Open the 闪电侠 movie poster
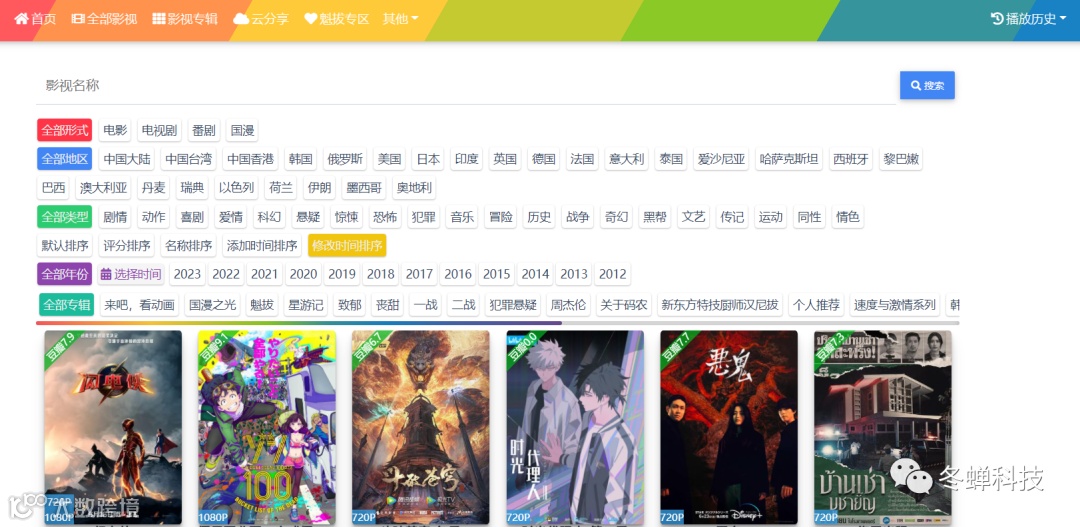The height and width of the screenshot is (527, 1080). click(x=114, y=427)
